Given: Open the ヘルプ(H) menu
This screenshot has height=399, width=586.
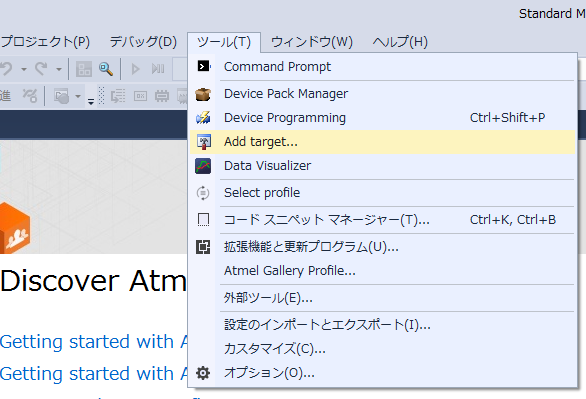Looking at the screenshot, I should (400, 41).
